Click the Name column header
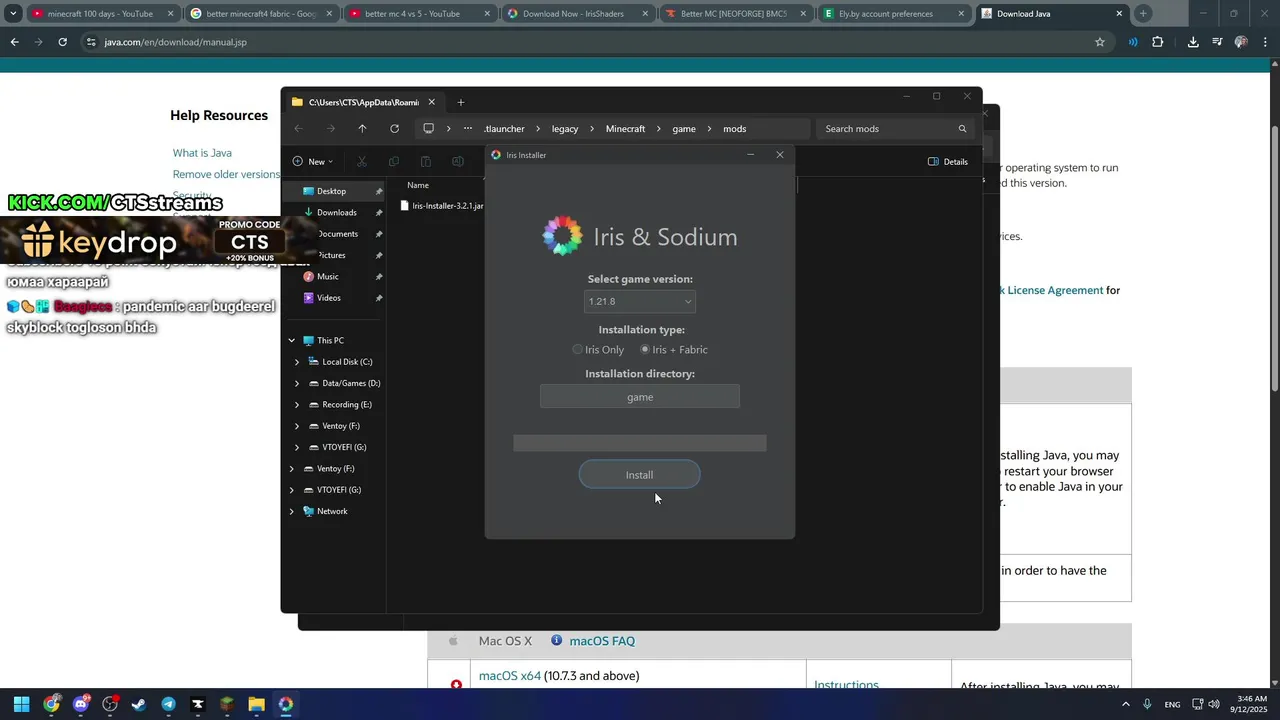The height and width of the screenshot is (720, 1280). tap(418, 185)
